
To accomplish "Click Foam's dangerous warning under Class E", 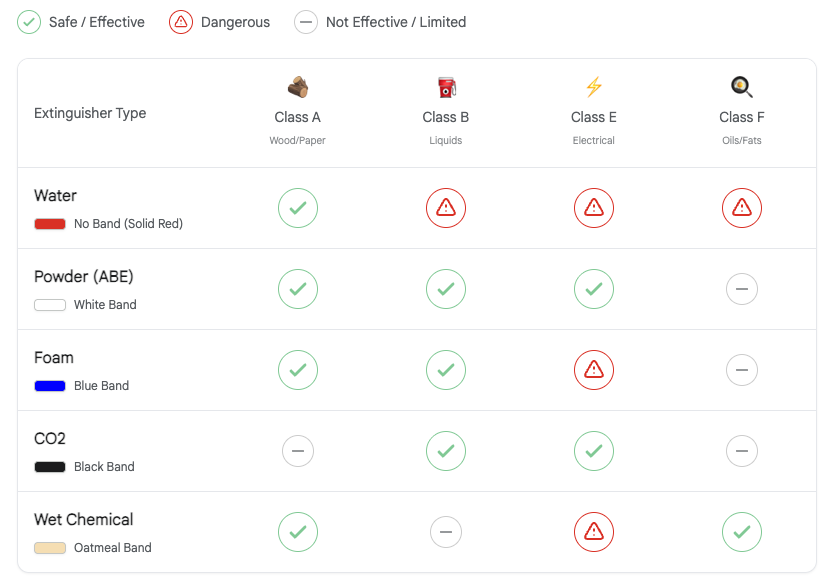I will [x=594, y=370].
